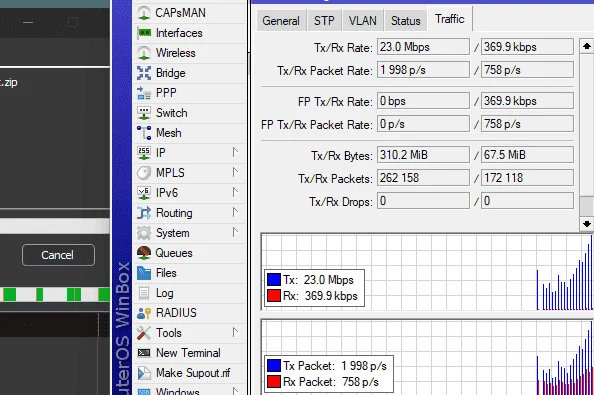594x395 pixels.
Task: Click the Files folder icon
Action: [144, 273]
